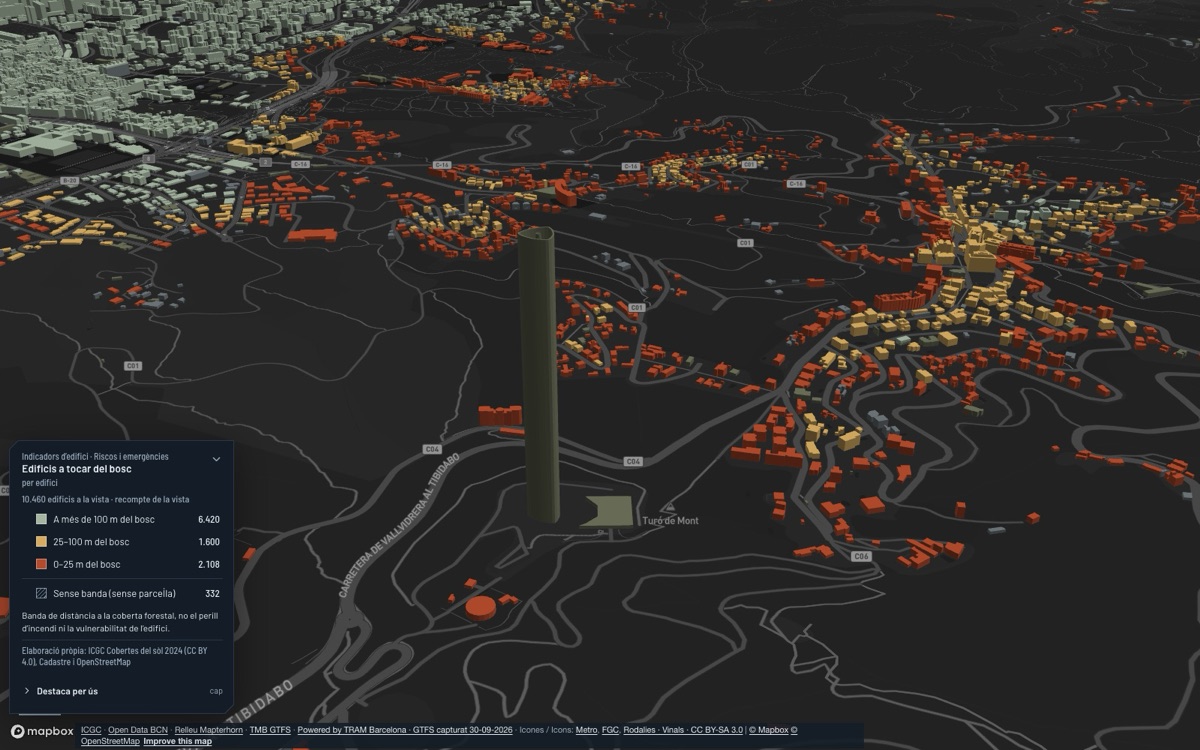The height and width of the screenshot is (750, 1200).
Task: Click the 'Banda de distància a la coberta' description
Action: point(121,623)
